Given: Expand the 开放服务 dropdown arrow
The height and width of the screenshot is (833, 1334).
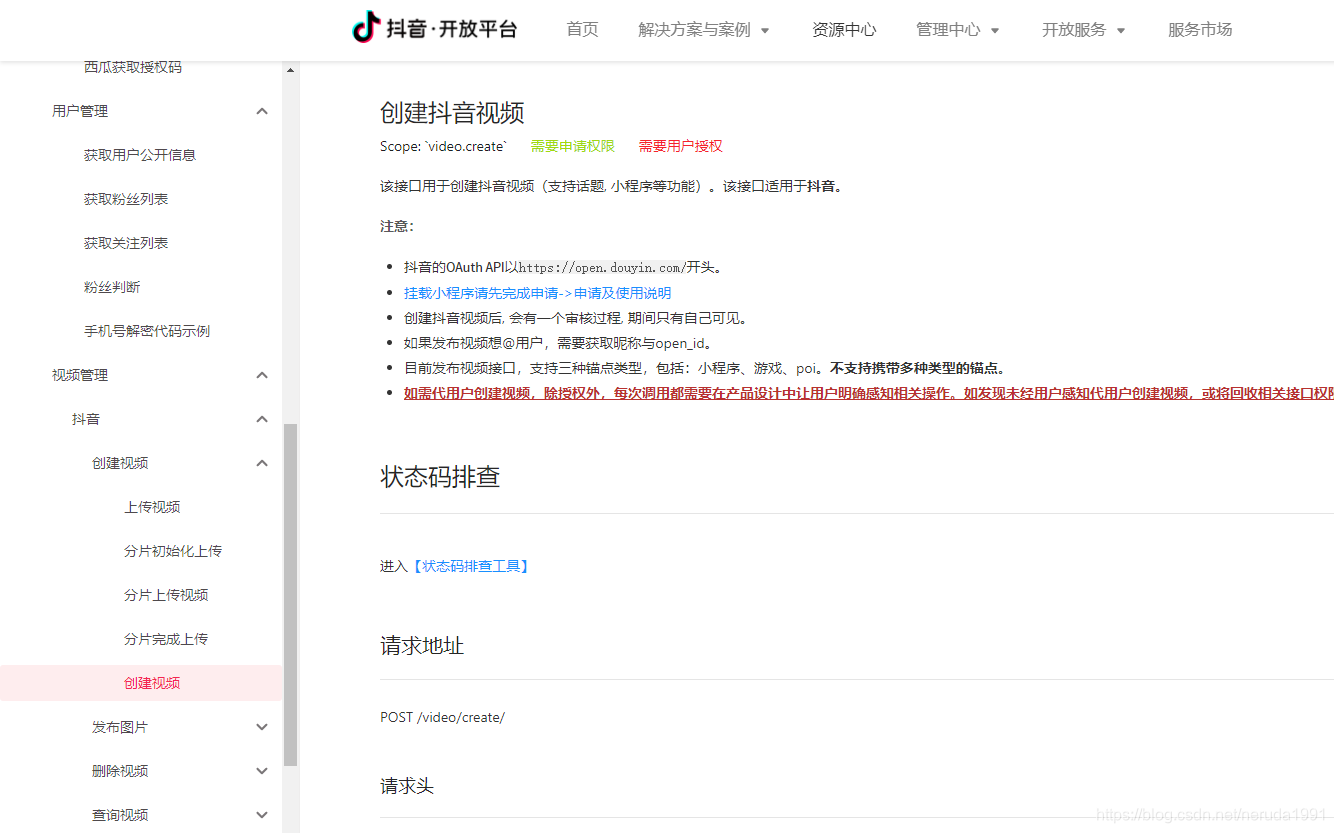Looking at the screenshot, I should click(1121, 31).
